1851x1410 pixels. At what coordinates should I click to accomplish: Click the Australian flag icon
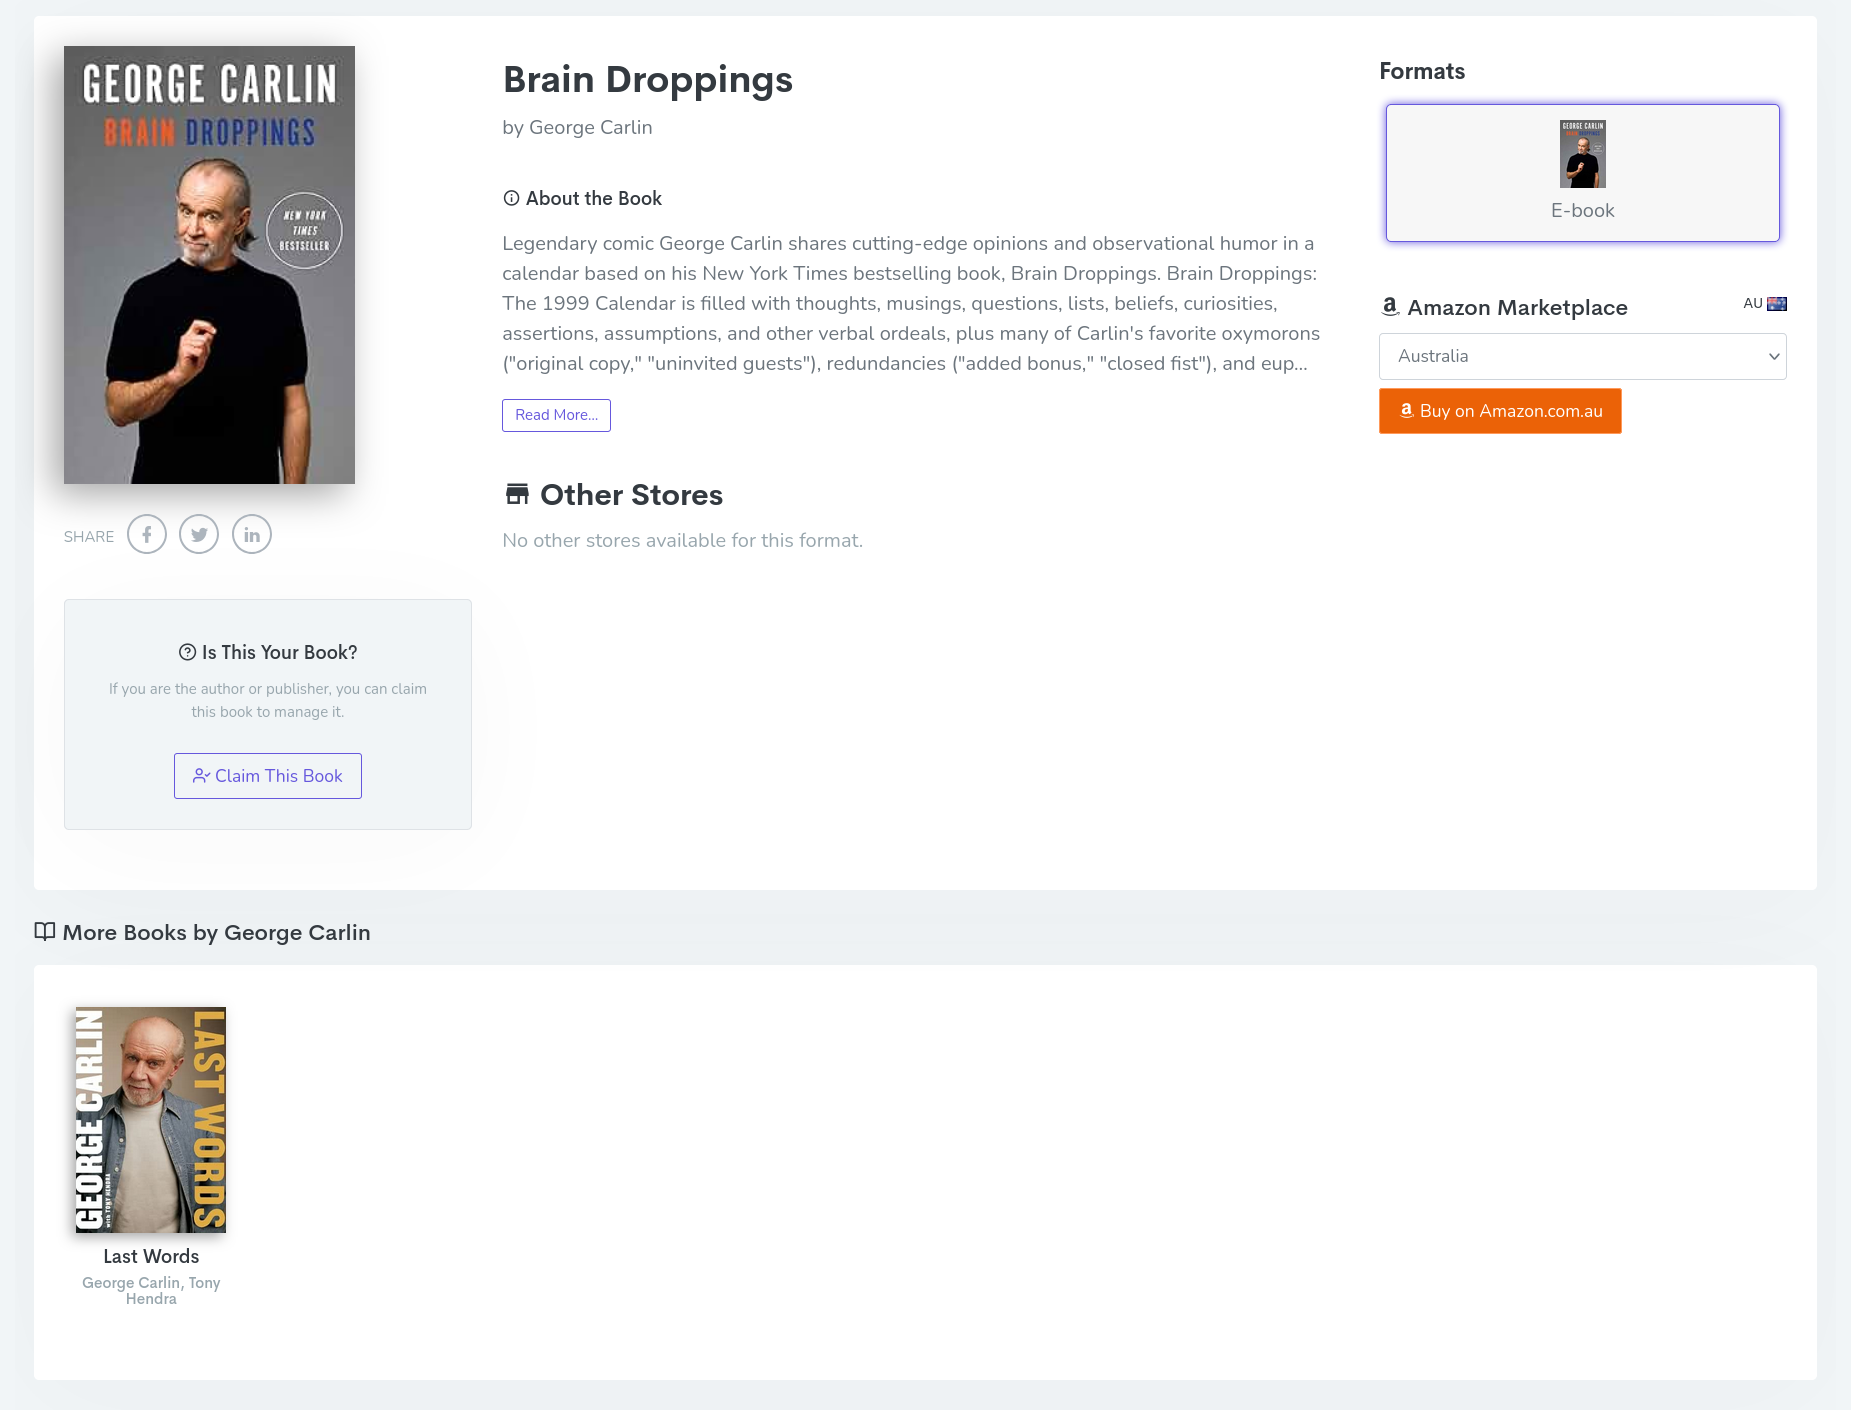coord(1777,304)
